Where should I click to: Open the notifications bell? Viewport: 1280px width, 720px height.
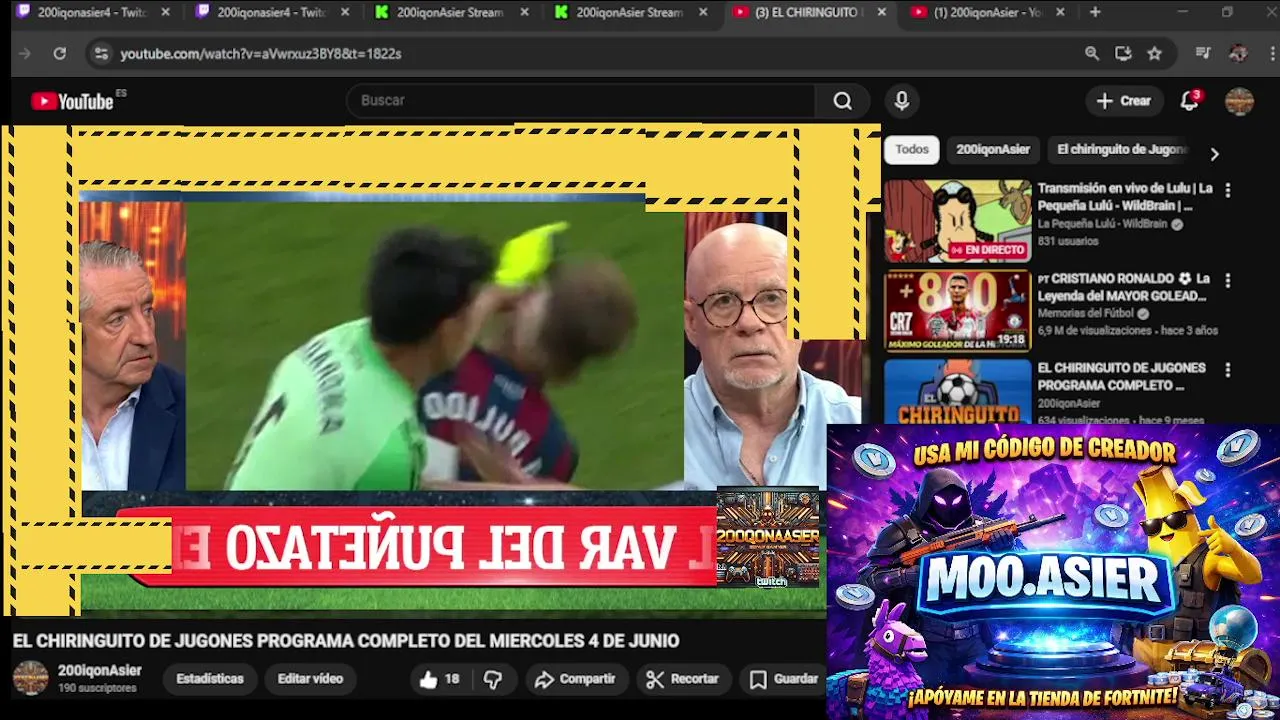(x=1189, y=101)
